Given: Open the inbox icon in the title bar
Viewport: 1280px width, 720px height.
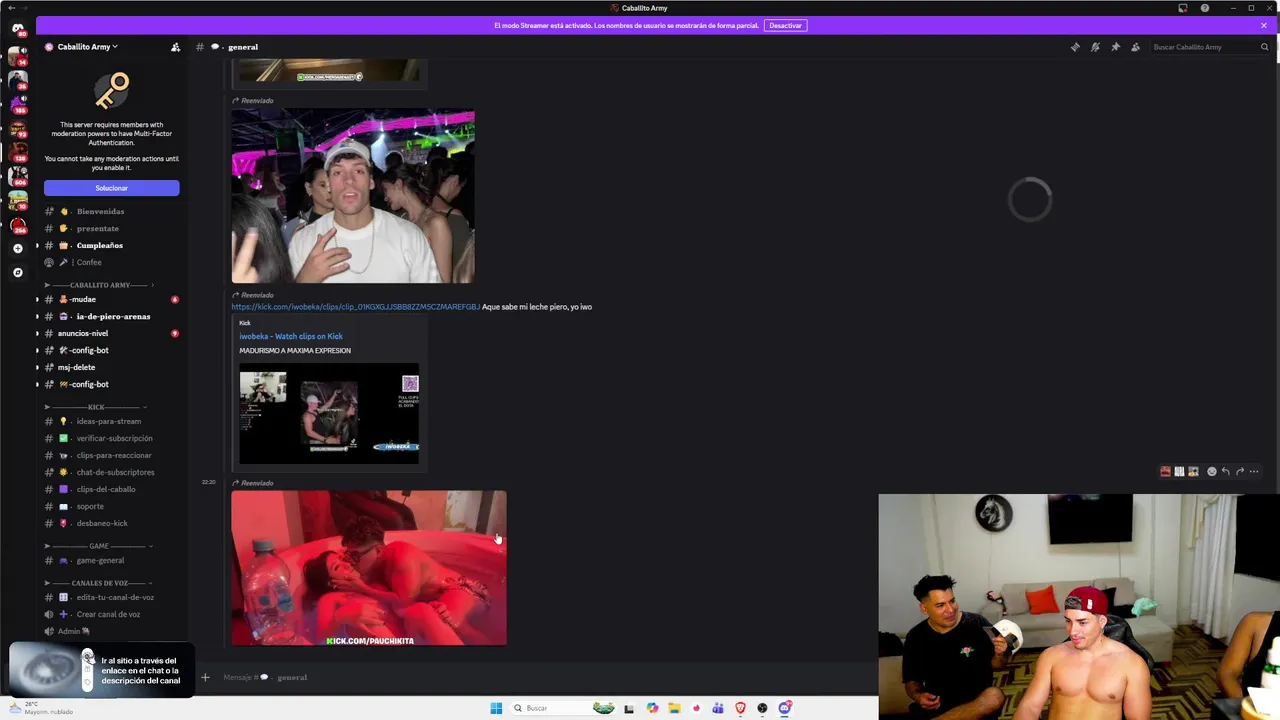Looking at the screenshot, I should (1183, 8).
